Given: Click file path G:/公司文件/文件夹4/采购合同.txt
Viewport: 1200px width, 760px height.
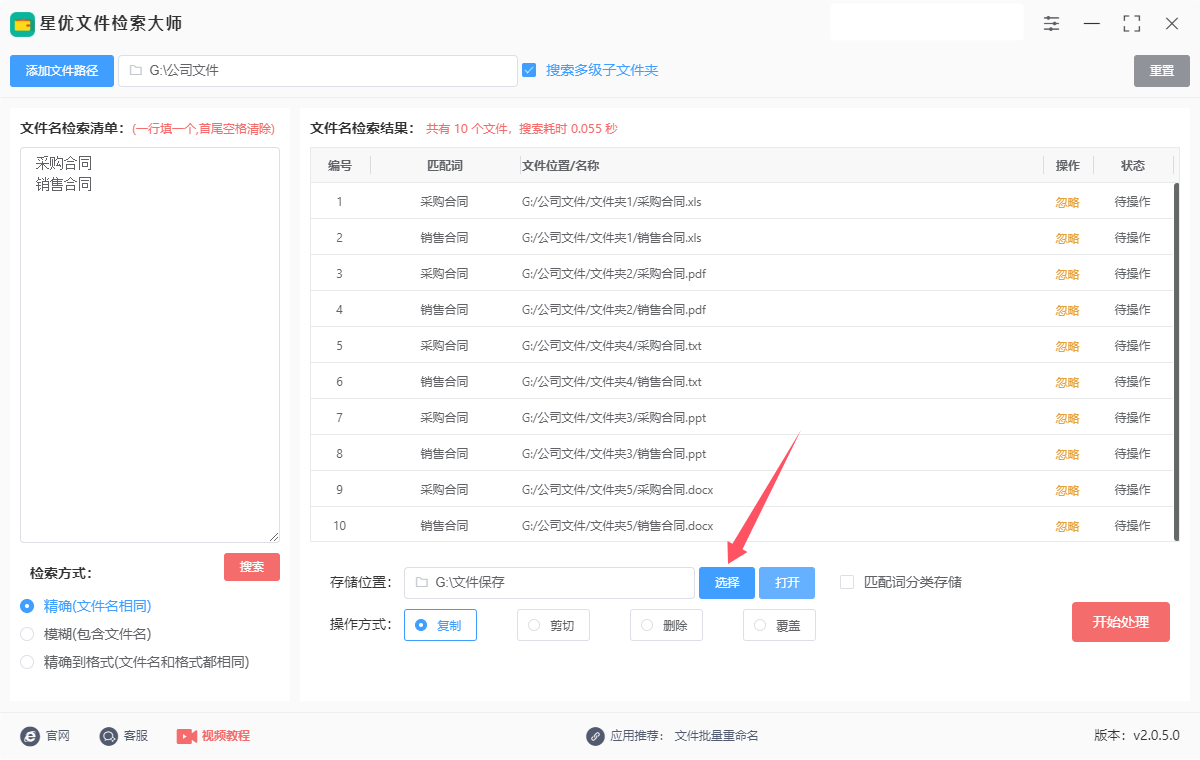Looking at the screenshot, I should click(x=612, y=346).
